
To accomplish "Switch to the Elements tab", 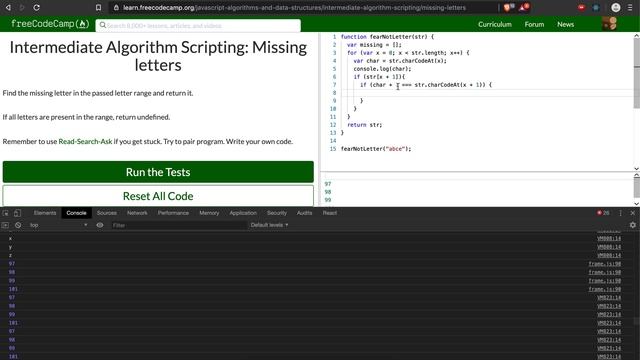I will pyautogui.click(x=45, y=213).
